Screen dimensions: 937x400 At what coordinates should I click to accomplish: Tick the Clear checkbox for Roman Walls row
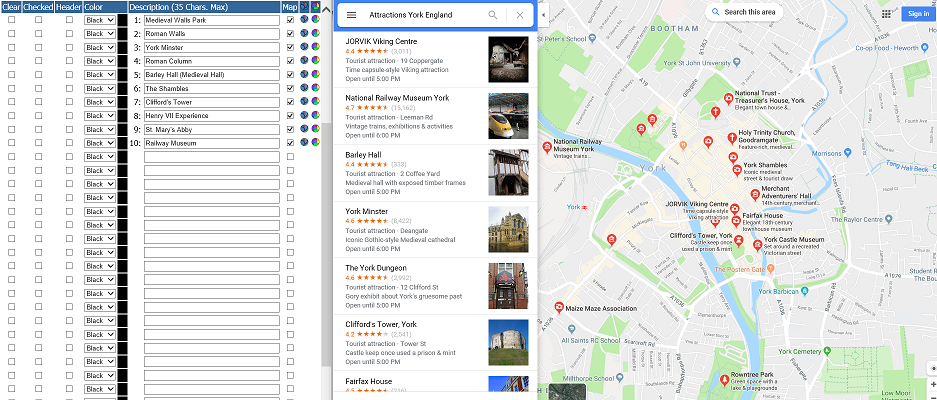point(11,33)
